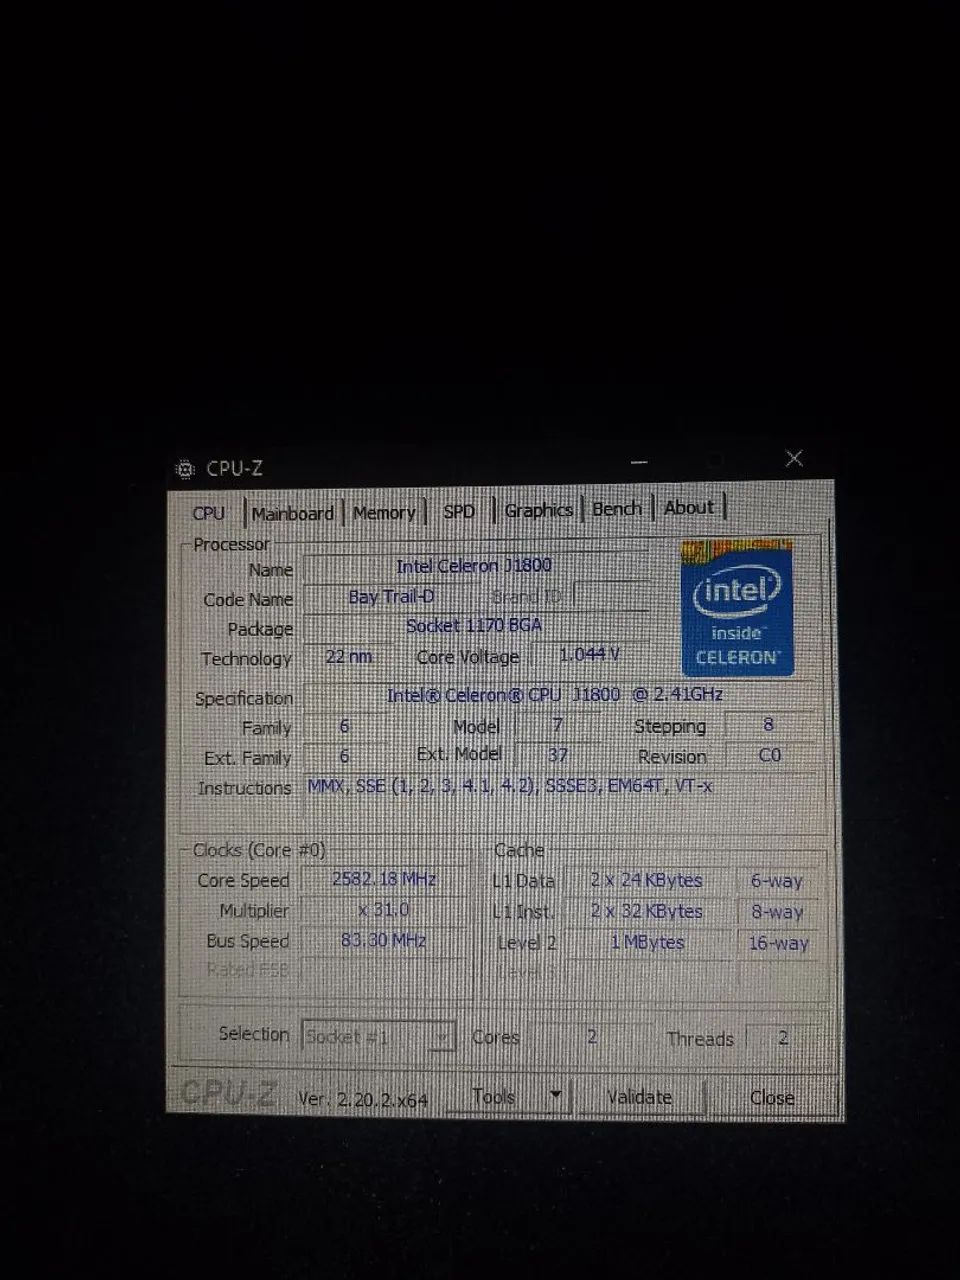Switch to the Graphics tab

pos(538,510)
